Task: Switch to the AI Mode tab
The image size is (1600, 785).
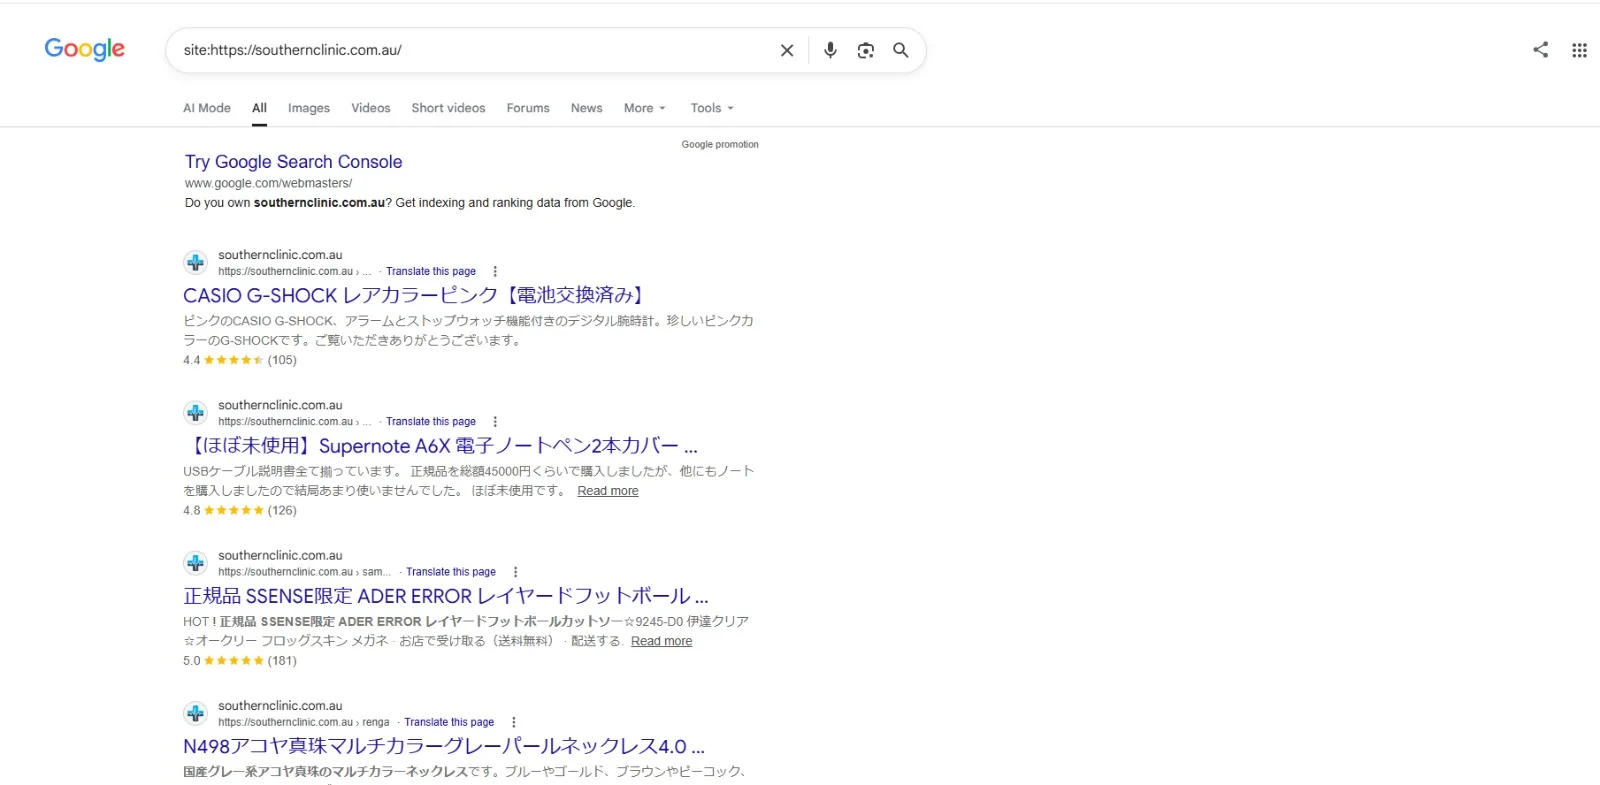Action: point(207,108)
